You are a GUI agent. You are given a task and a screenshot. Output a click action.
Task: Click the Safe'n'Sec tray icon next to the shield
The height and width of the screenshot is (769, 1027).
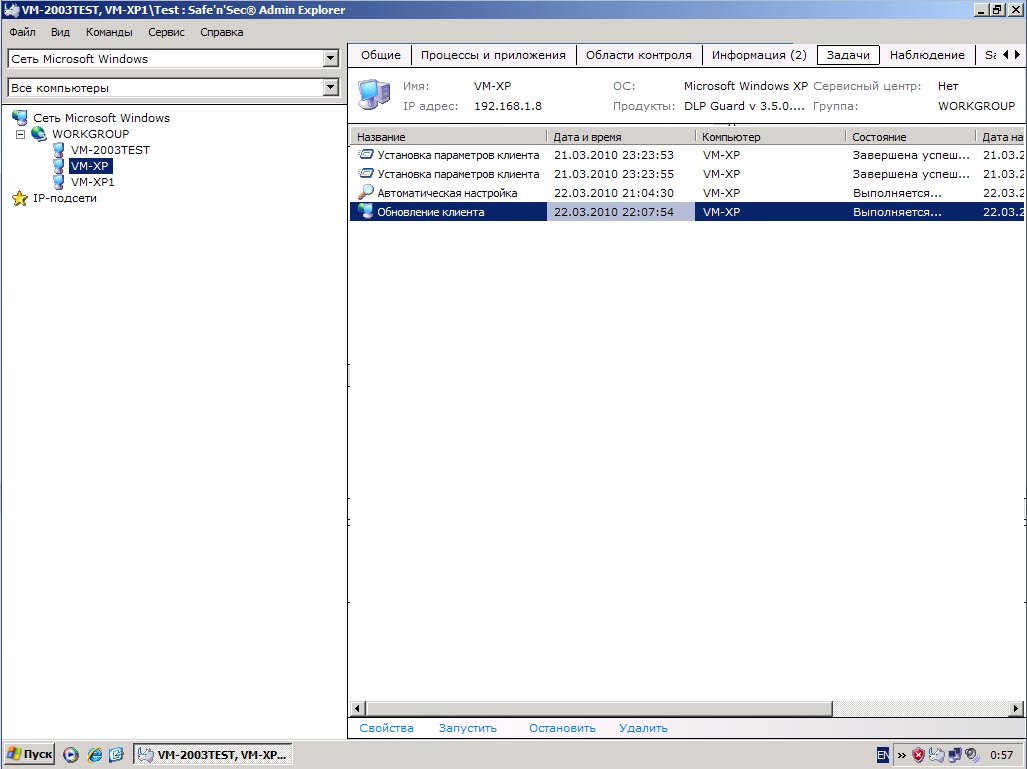point(937,755)
